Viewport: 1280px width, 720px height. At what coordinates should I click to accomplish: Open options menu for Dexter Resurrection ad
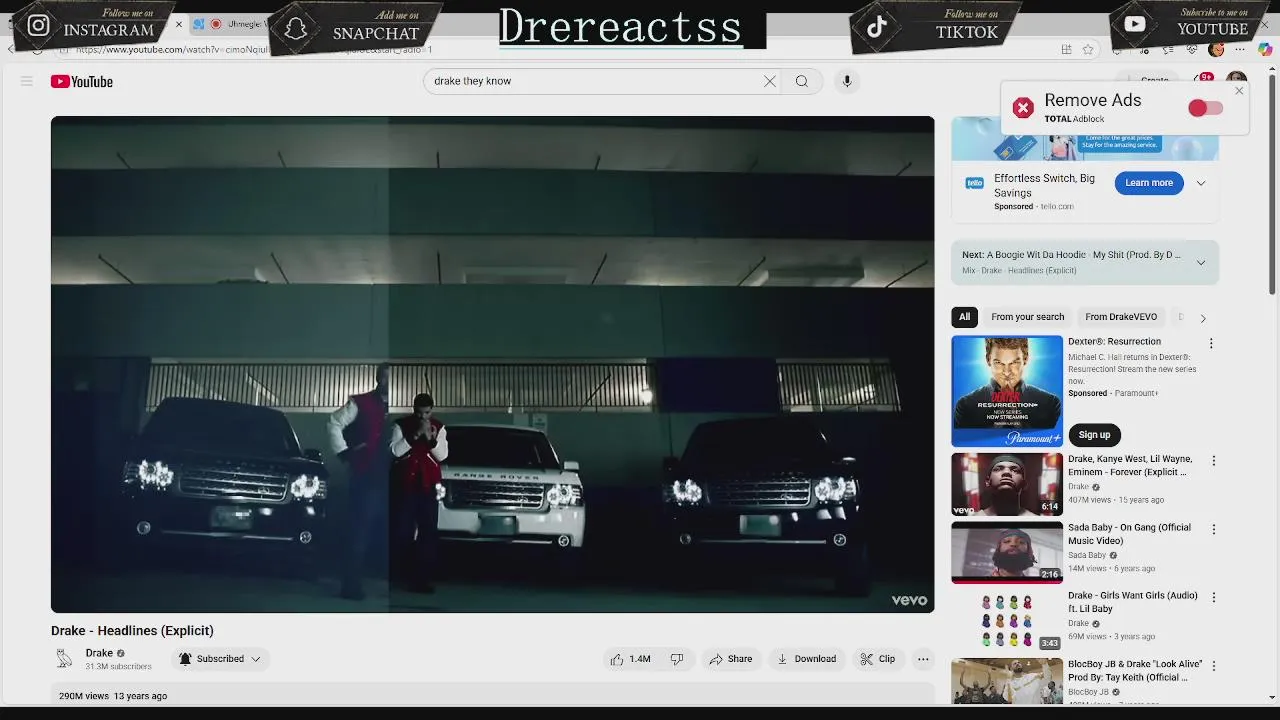point(1211,343)
